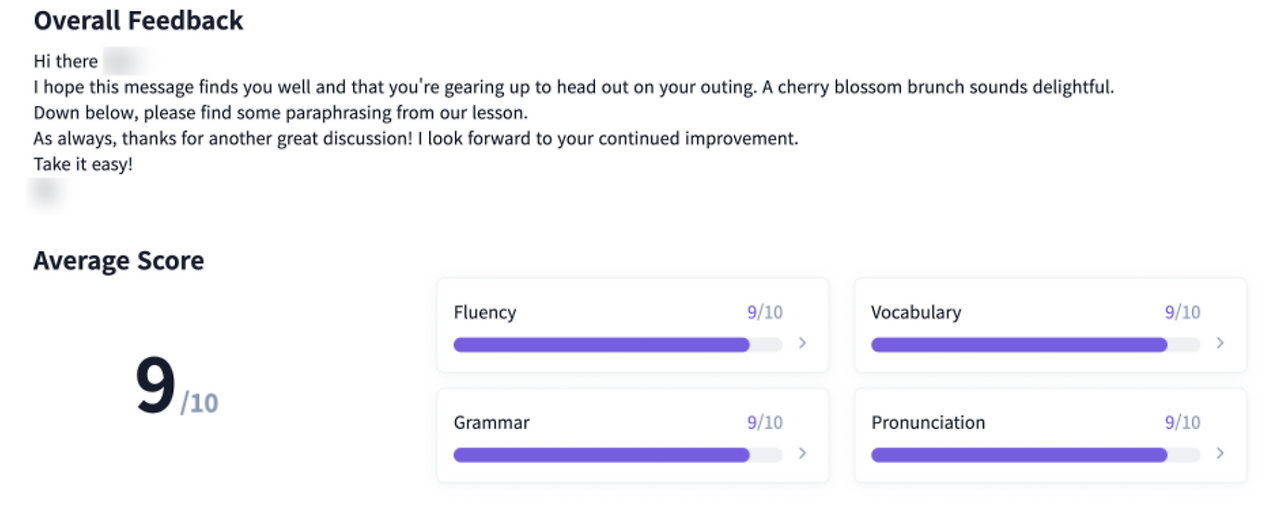This screenshot has width=1280, height=509.
Task: Click the Grammar progress bar
Action: (x=617, y=455)
